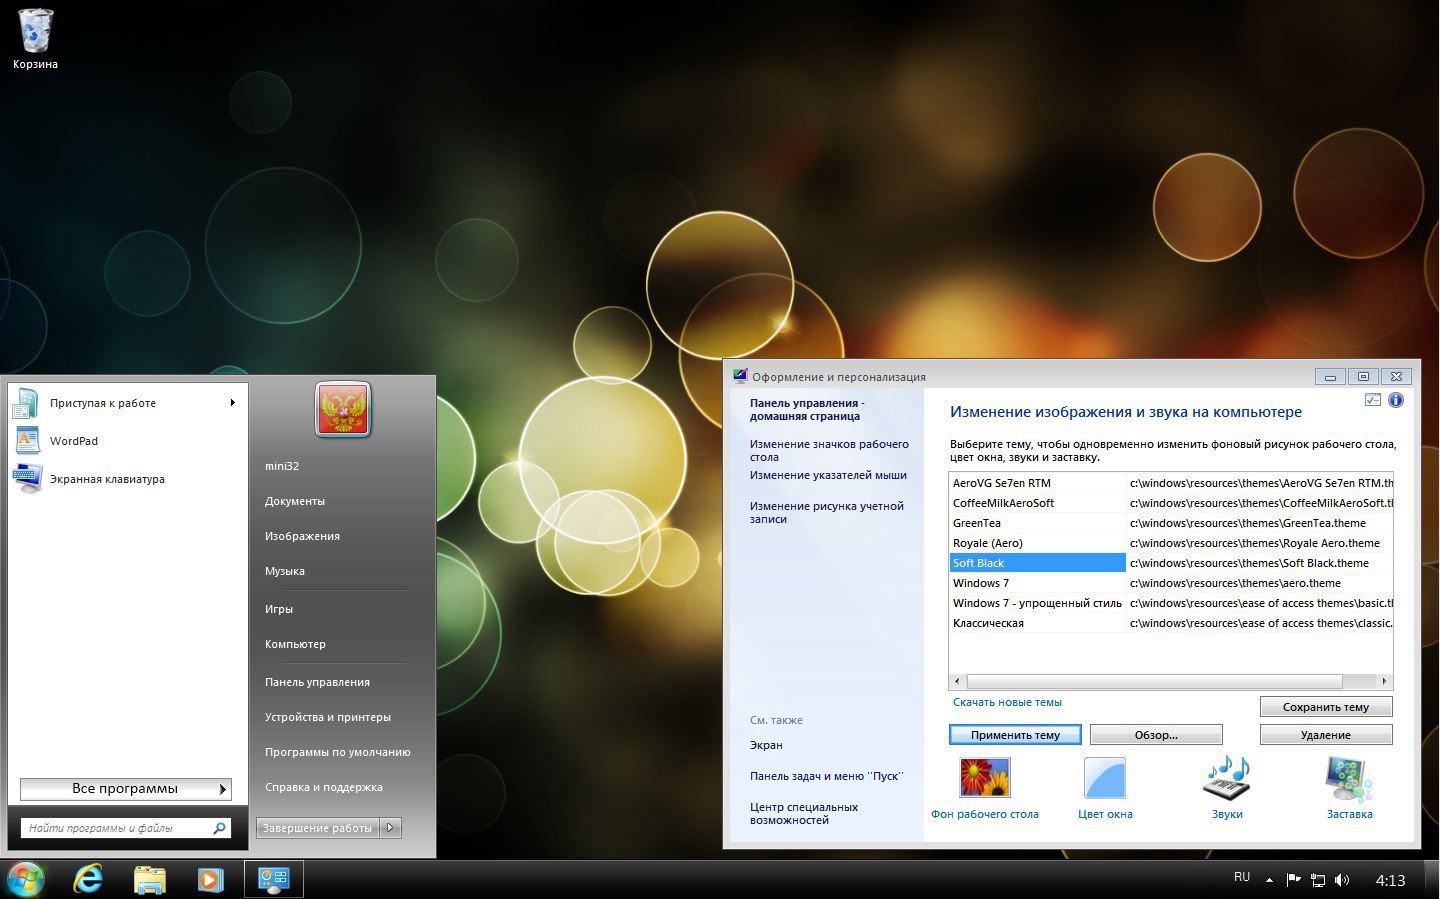Open the Sounds (Звуки) icon
This screenshot has width=1440, height=899.
click(x=1227, y=778)
